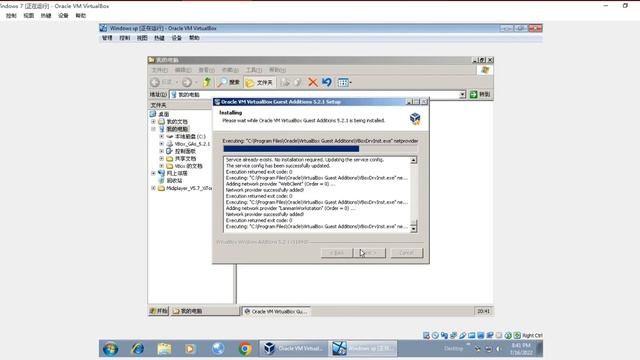
Task: Click the blue installation progress bar
Action: click(x=291, y=149)
